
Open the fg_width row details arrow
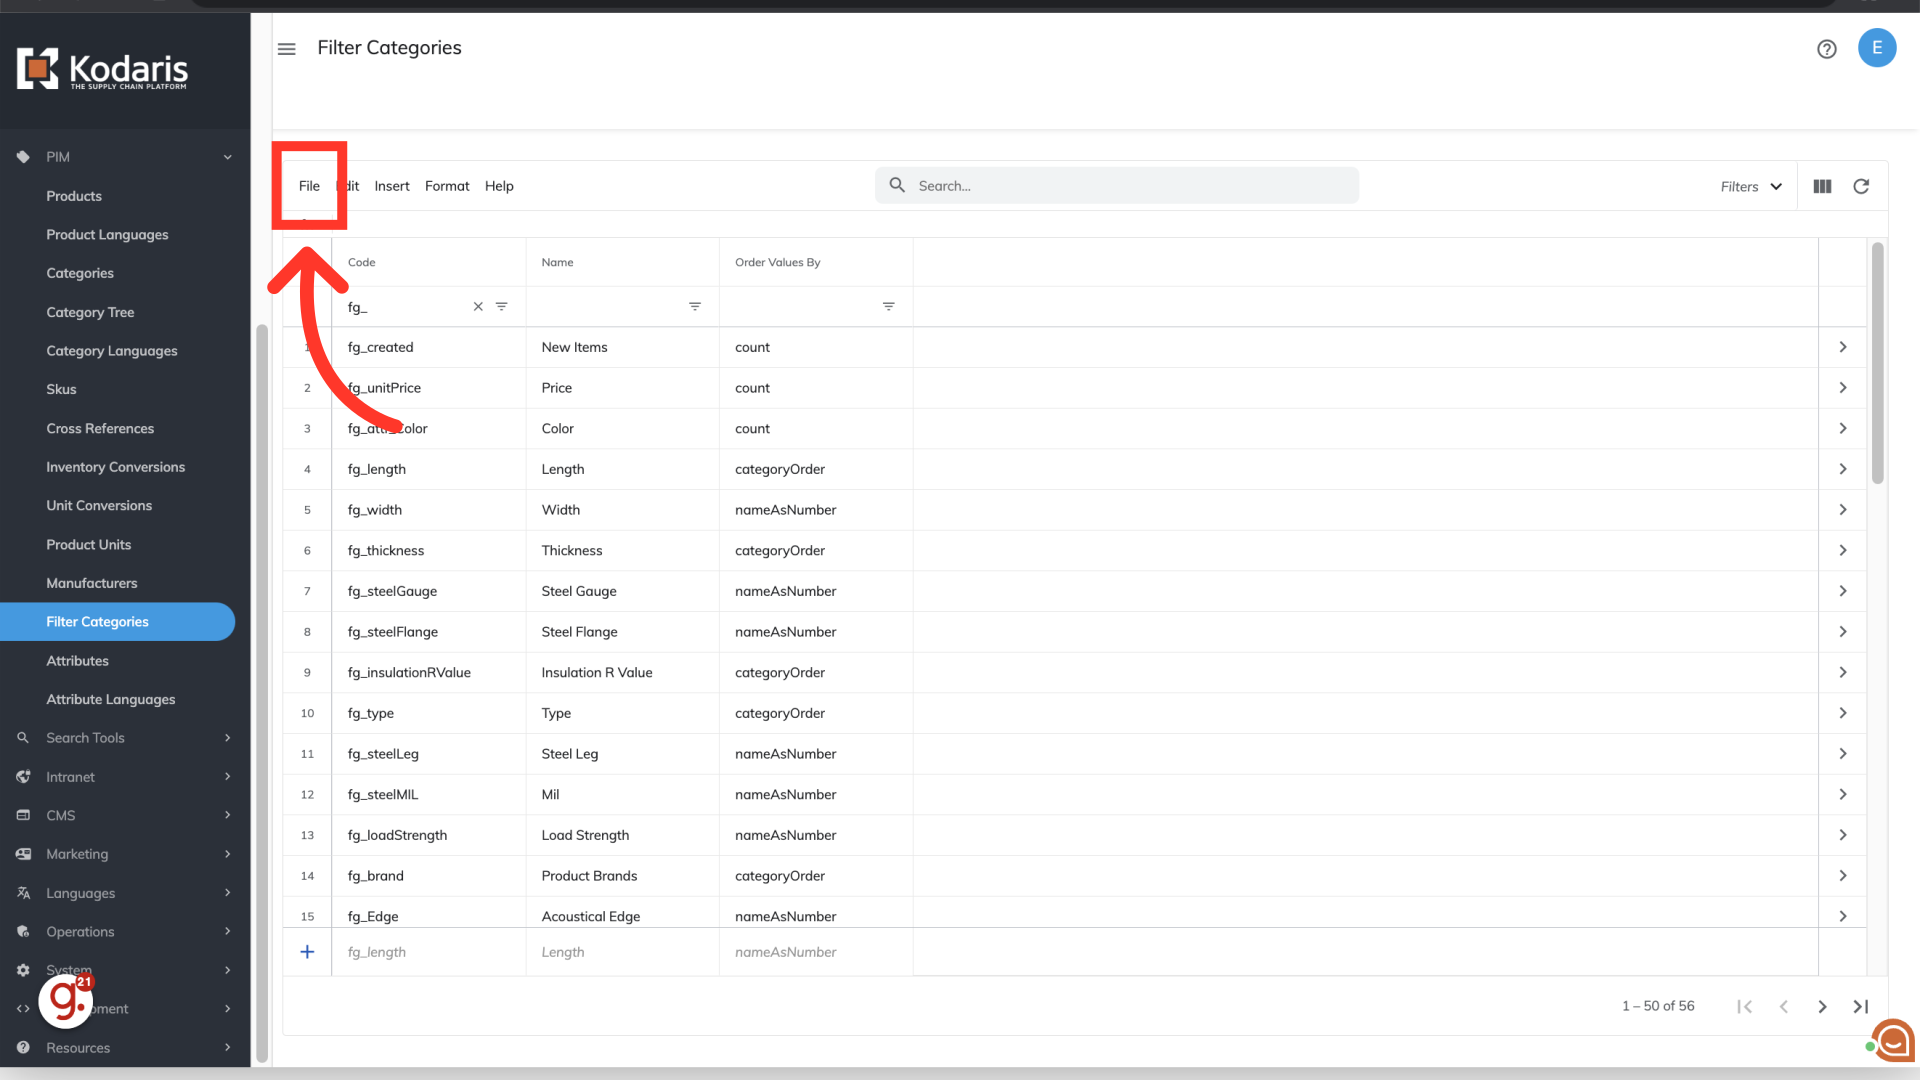click(x=1842, y=510)
